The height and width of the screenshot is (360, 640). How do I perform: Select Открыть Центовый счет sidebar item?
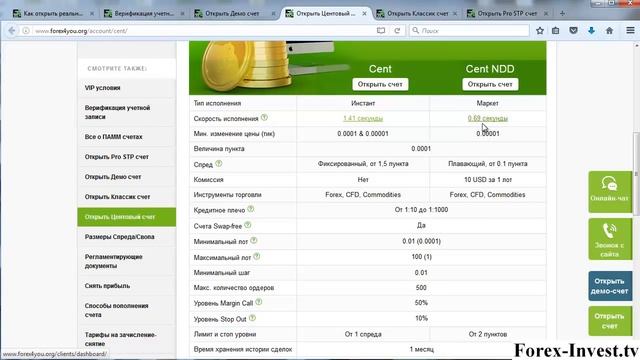click(127, 217)
